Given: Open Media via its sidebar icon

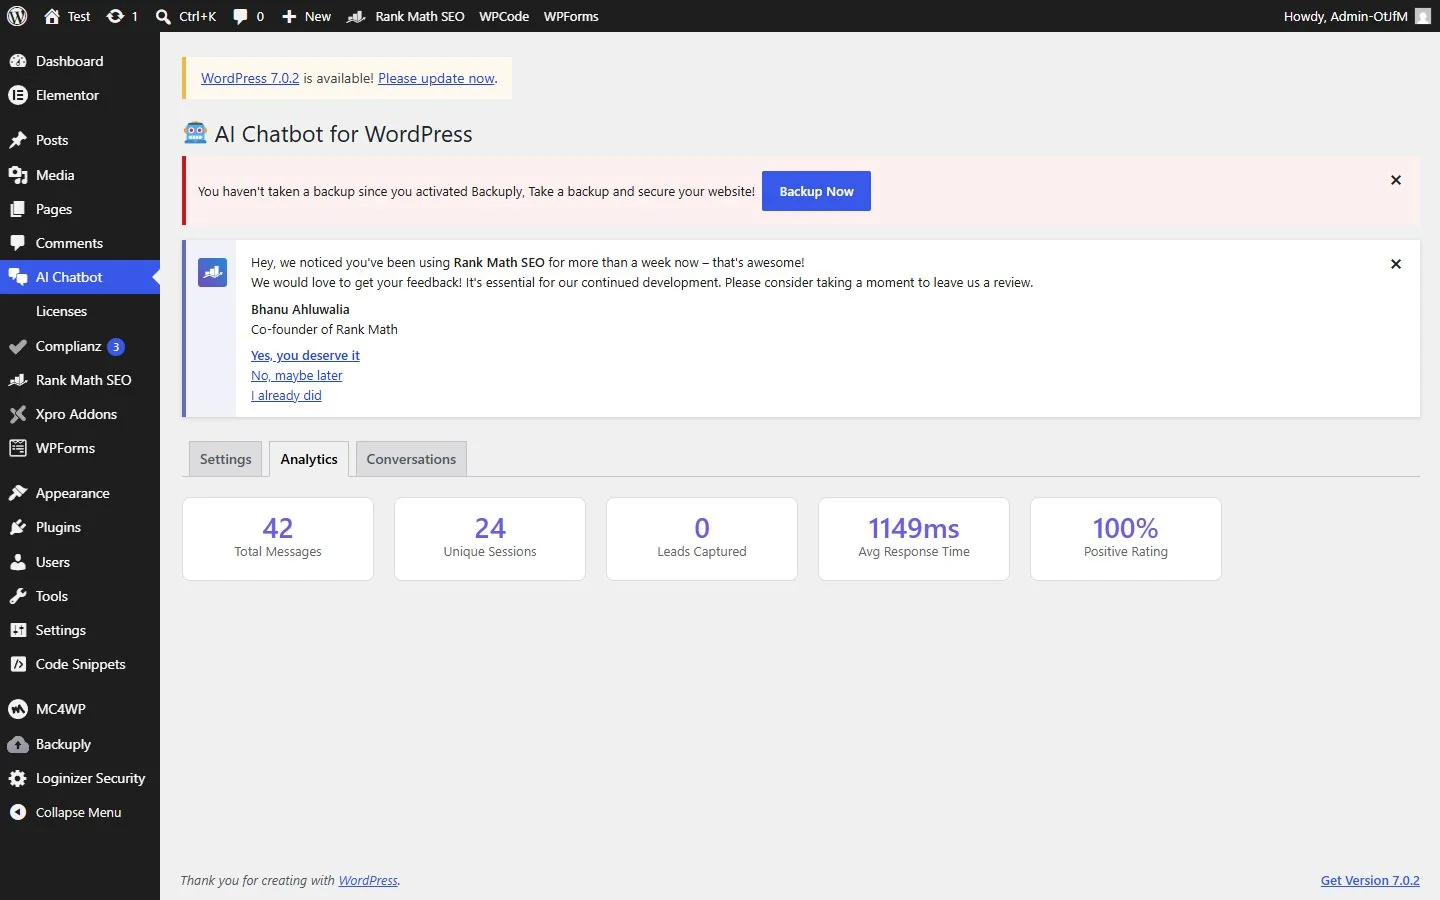Looking at the screenshot, I should click(x=17, y=175).
